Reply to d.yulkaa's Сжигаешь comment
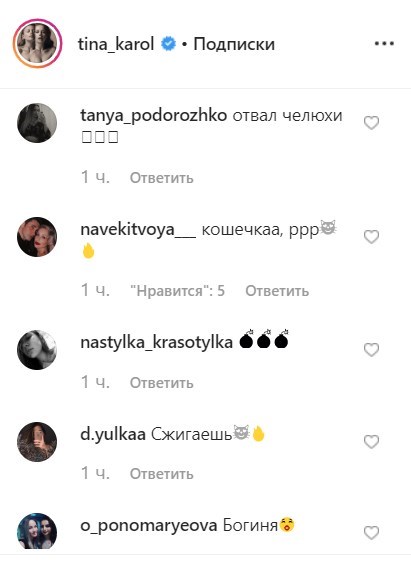The height and width of the screenshot is (565, 411). 161,474
